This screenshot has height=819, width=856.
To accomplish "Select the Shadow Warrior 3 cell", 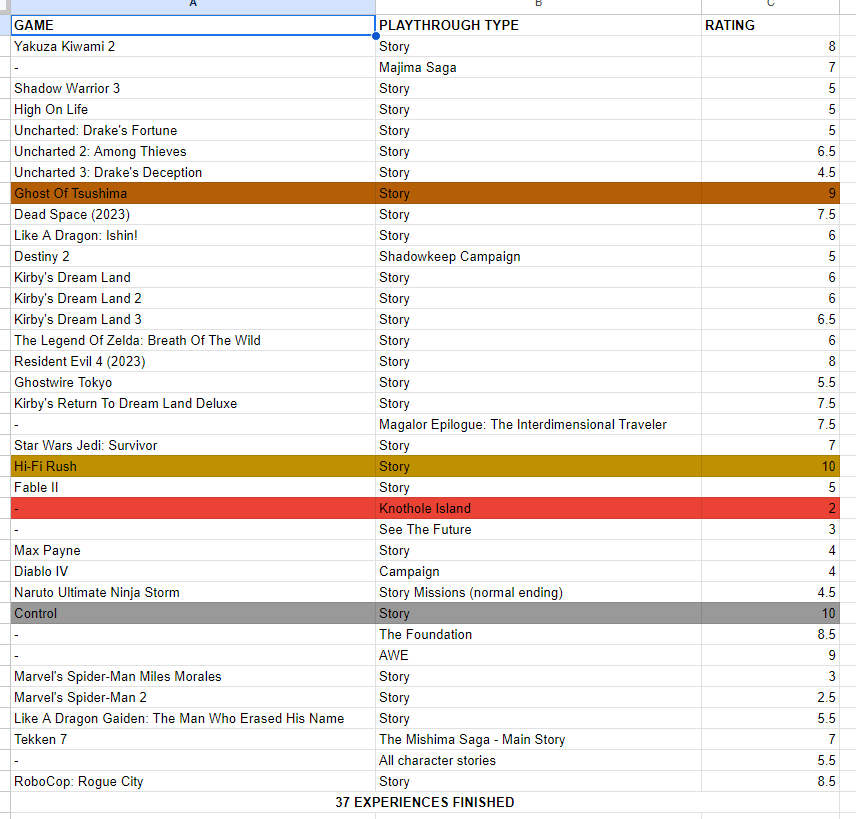I will point(193,88).
